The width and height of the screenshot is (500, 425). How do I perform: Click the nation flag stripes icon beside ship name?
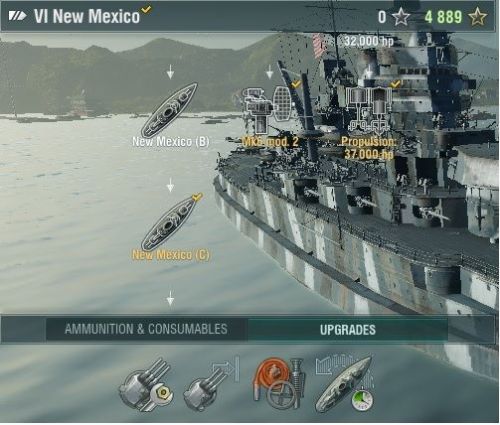tap(17, 16)
